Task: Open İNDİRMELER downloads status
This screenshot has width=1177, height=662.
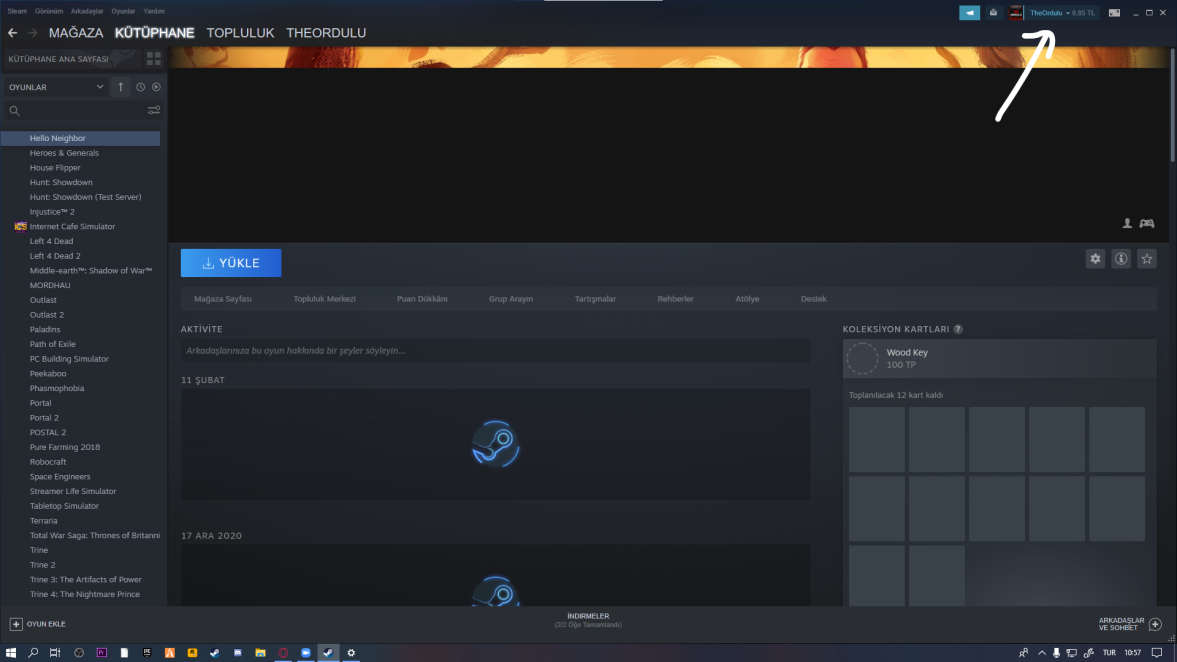Action: click(588, 620)
